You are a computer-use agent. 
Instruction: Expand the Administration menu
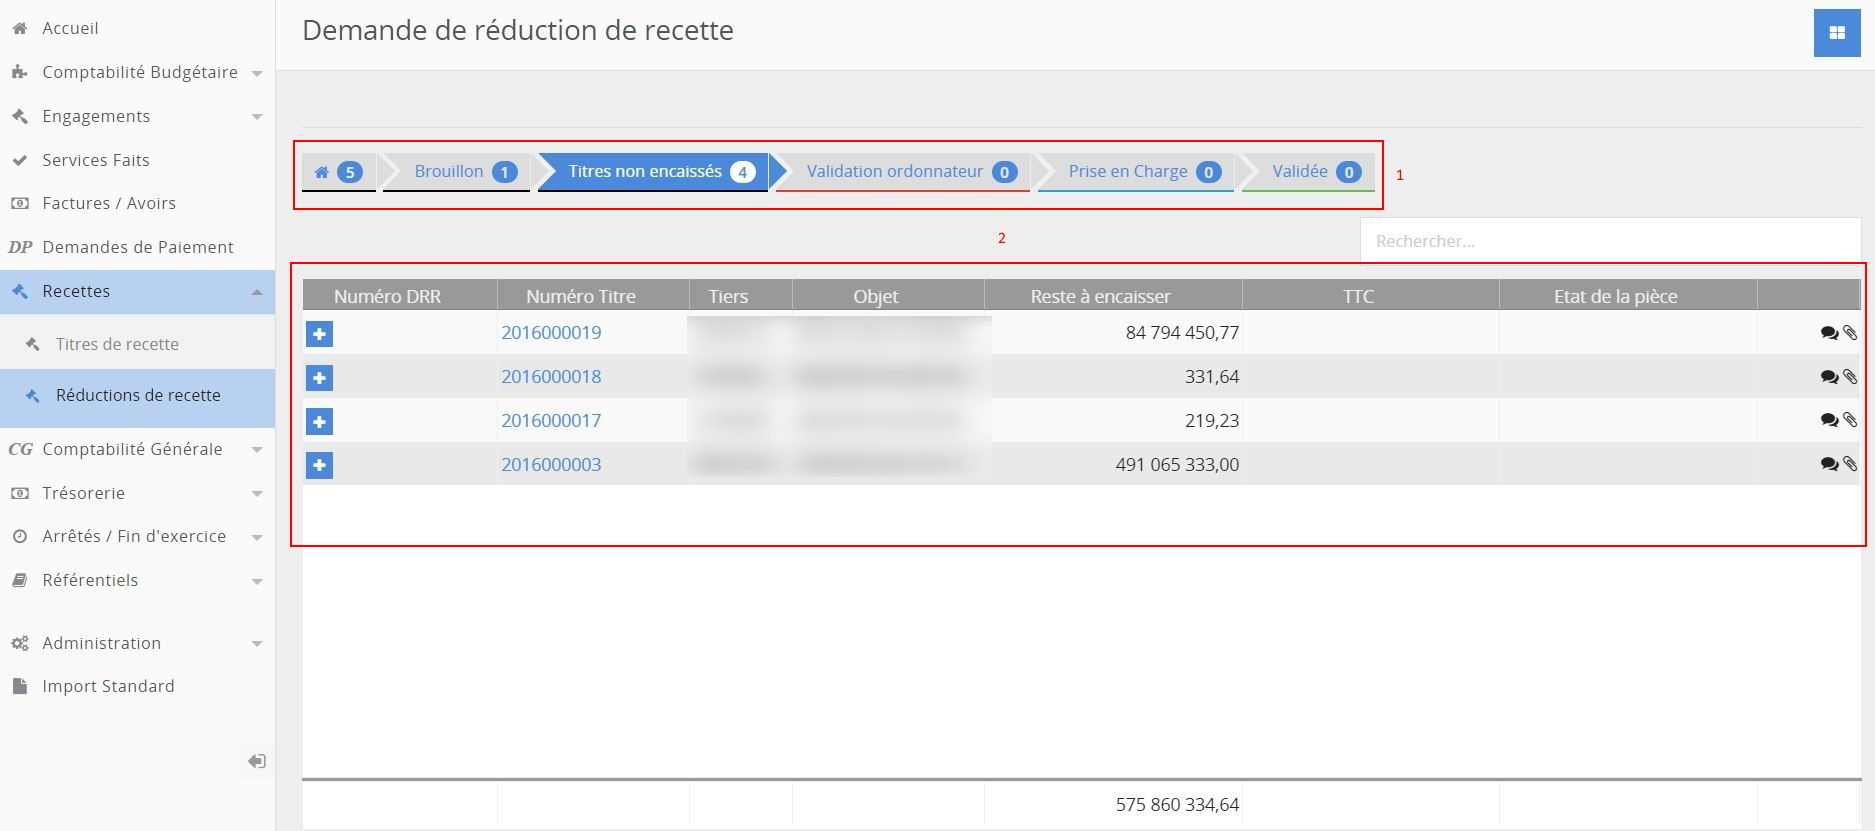click(137, 643)
